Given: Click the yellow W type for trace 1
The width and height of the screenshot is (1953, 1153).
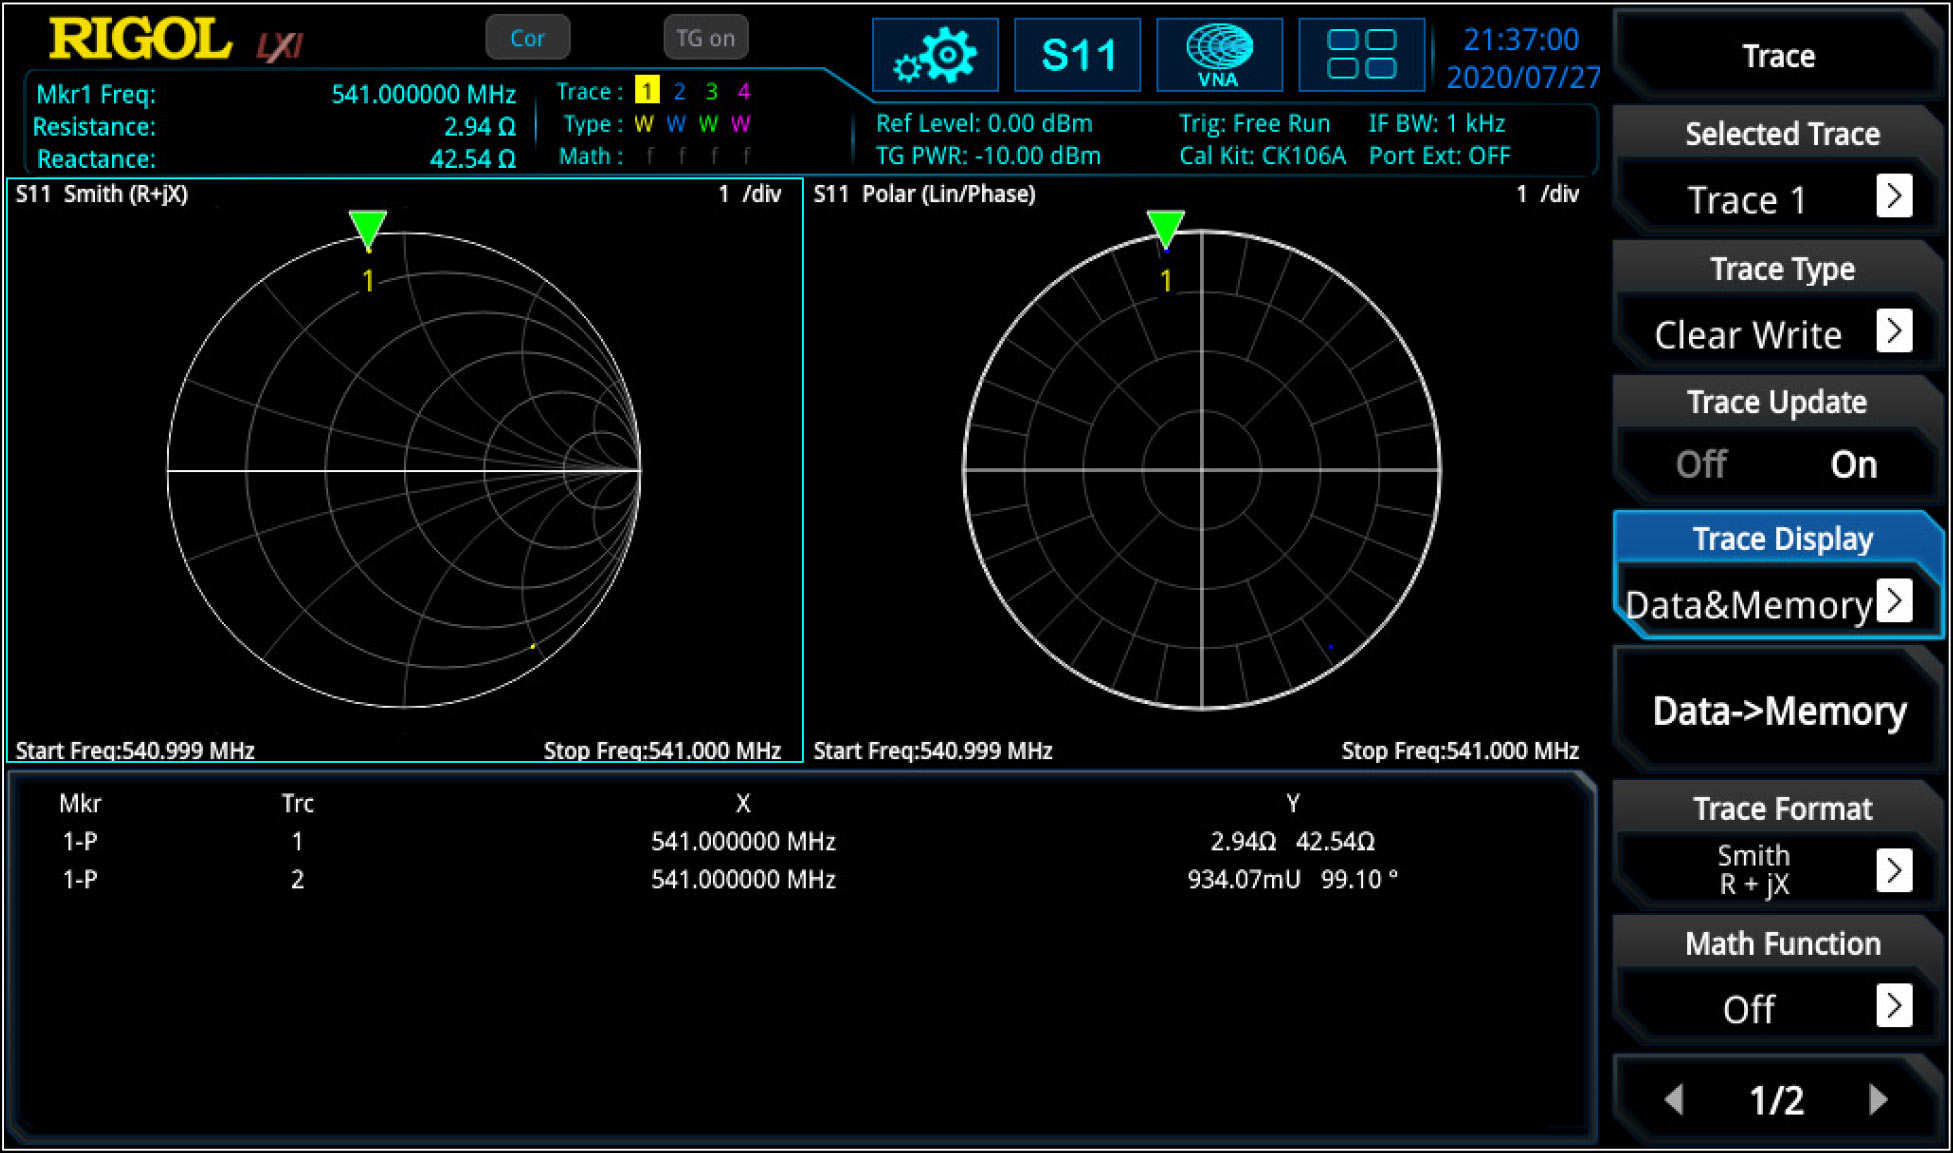Looking at the screenshot, I should click(644, 124).
